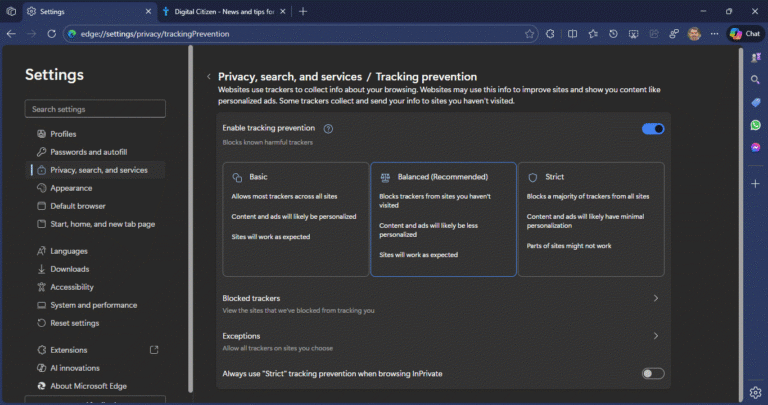
Task: Open the Messenger sidebar icon
Action: (x=755, y=147)
